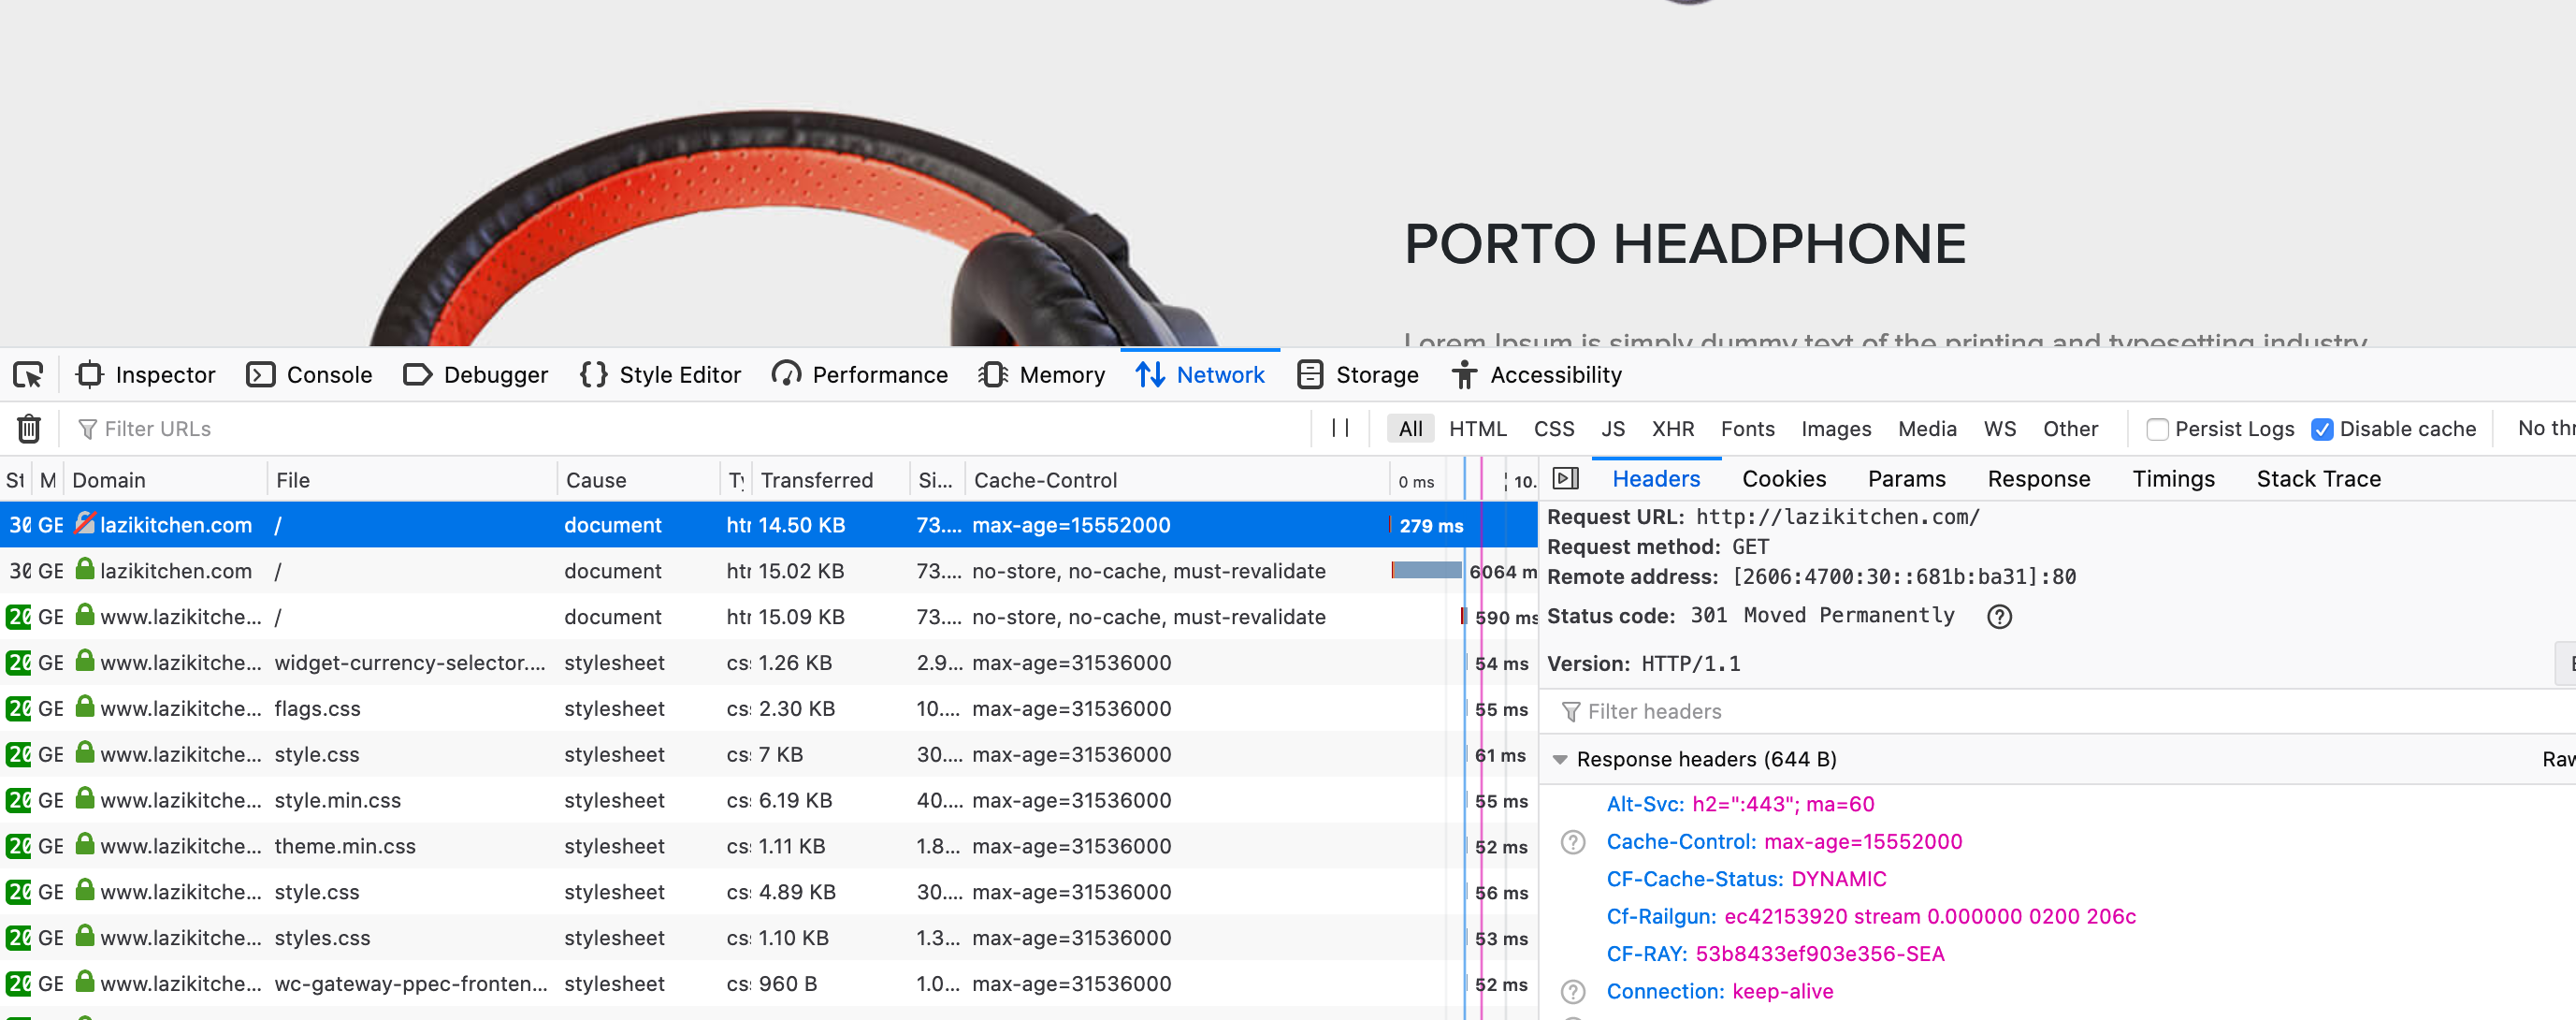Click the element picker icon
The image size is (2576, 1020).
(x=28, y=375)
